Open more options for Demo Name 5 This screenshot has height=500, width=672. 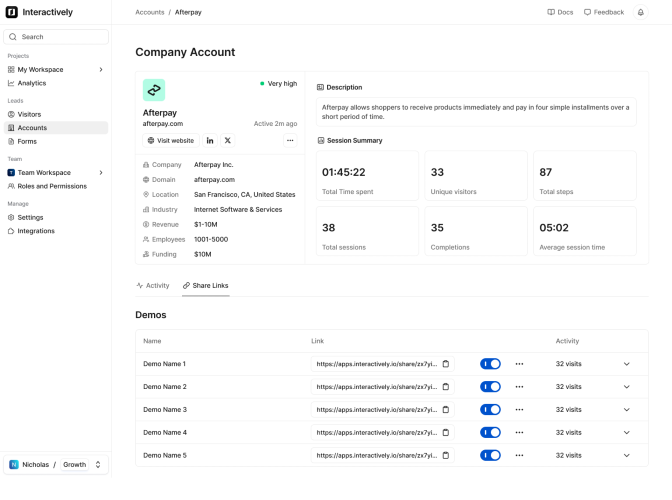519,455
